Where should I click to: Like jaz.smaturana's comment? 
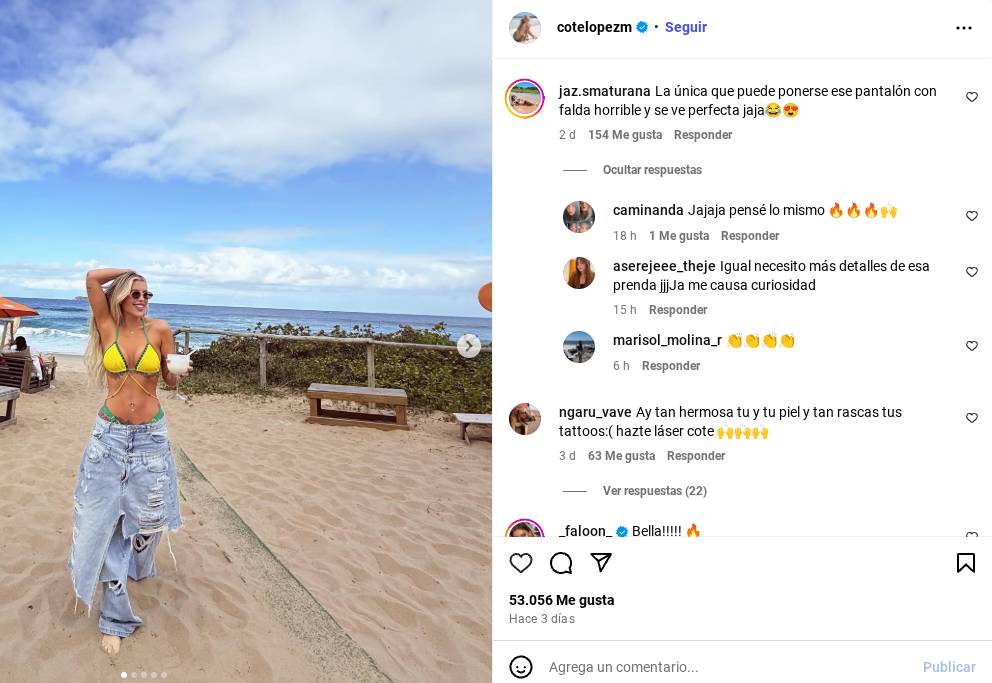click(x=972, y=97)
